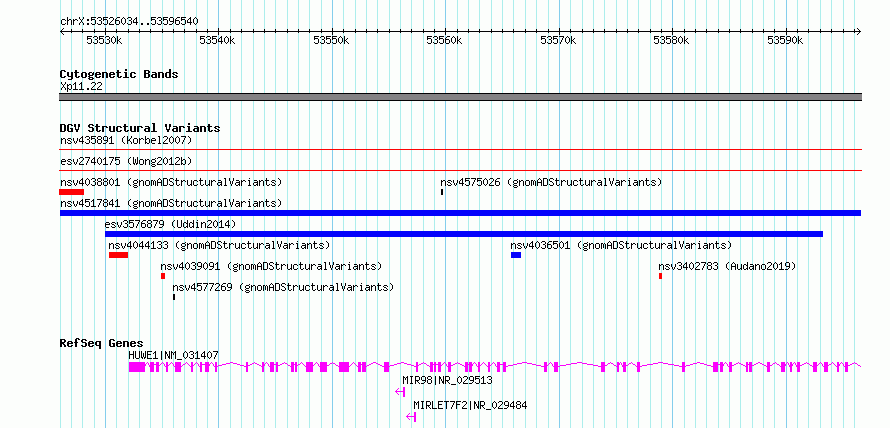The width and height of the screenshot is (890, 428).
Task: Click the nsv4036501 gnomAD variant label
Action: tap(621, 245)
